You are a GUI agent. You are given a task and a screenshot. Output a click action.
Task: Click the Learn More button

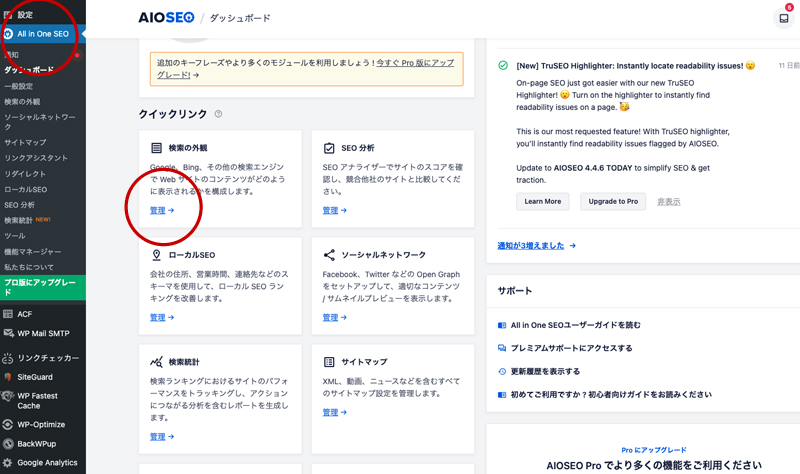(542, 202)
